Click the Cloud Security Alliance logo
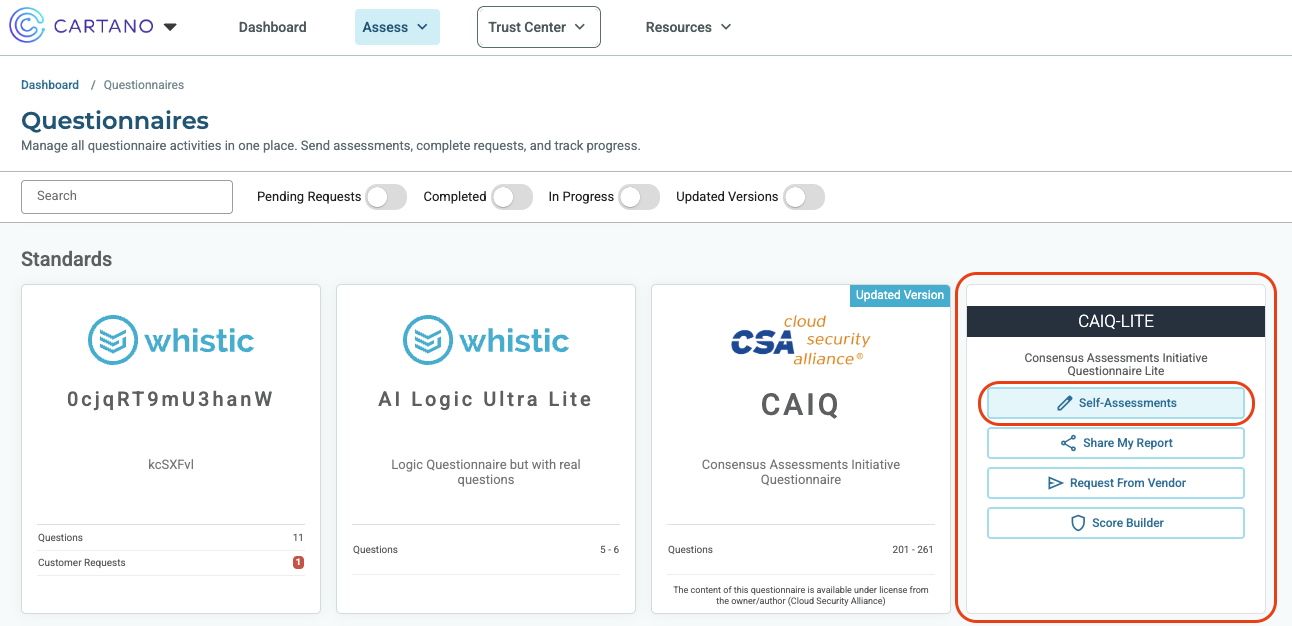This screenshot has height=626, width=1292. (x=801, y=340)
